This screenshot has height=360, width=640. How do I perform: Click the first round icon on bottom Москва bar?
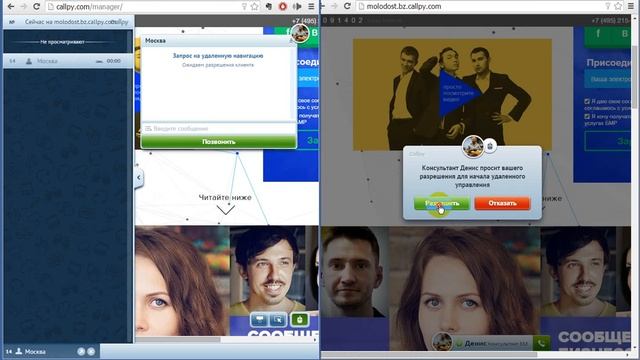click(81, 351)
